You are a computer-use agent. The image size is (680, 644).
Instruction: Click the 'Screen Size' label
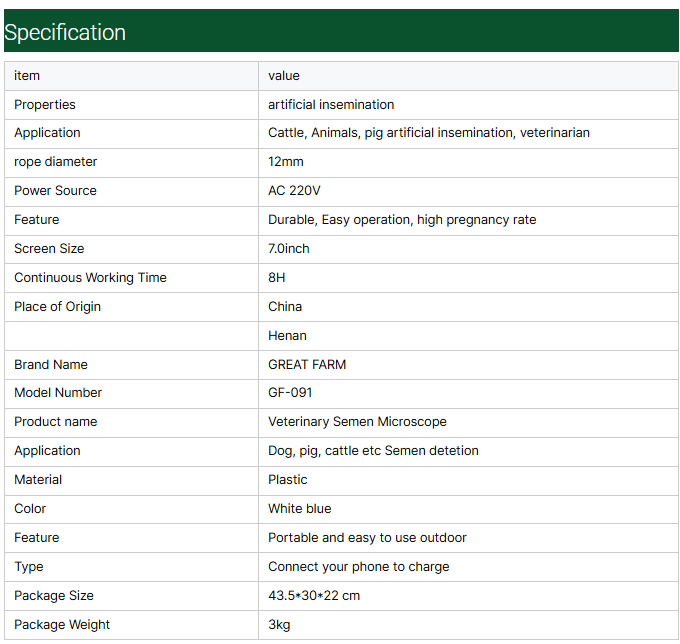49,249
